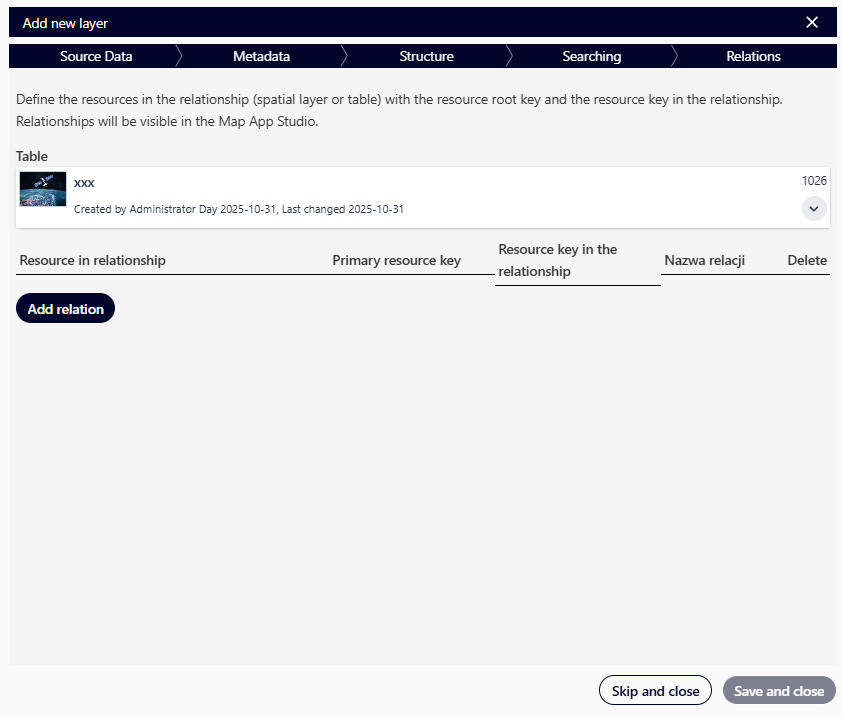Select the Relations step
The height and width of the screenshot is (717, 843).
pyautogui.click(x=753, y=56)
